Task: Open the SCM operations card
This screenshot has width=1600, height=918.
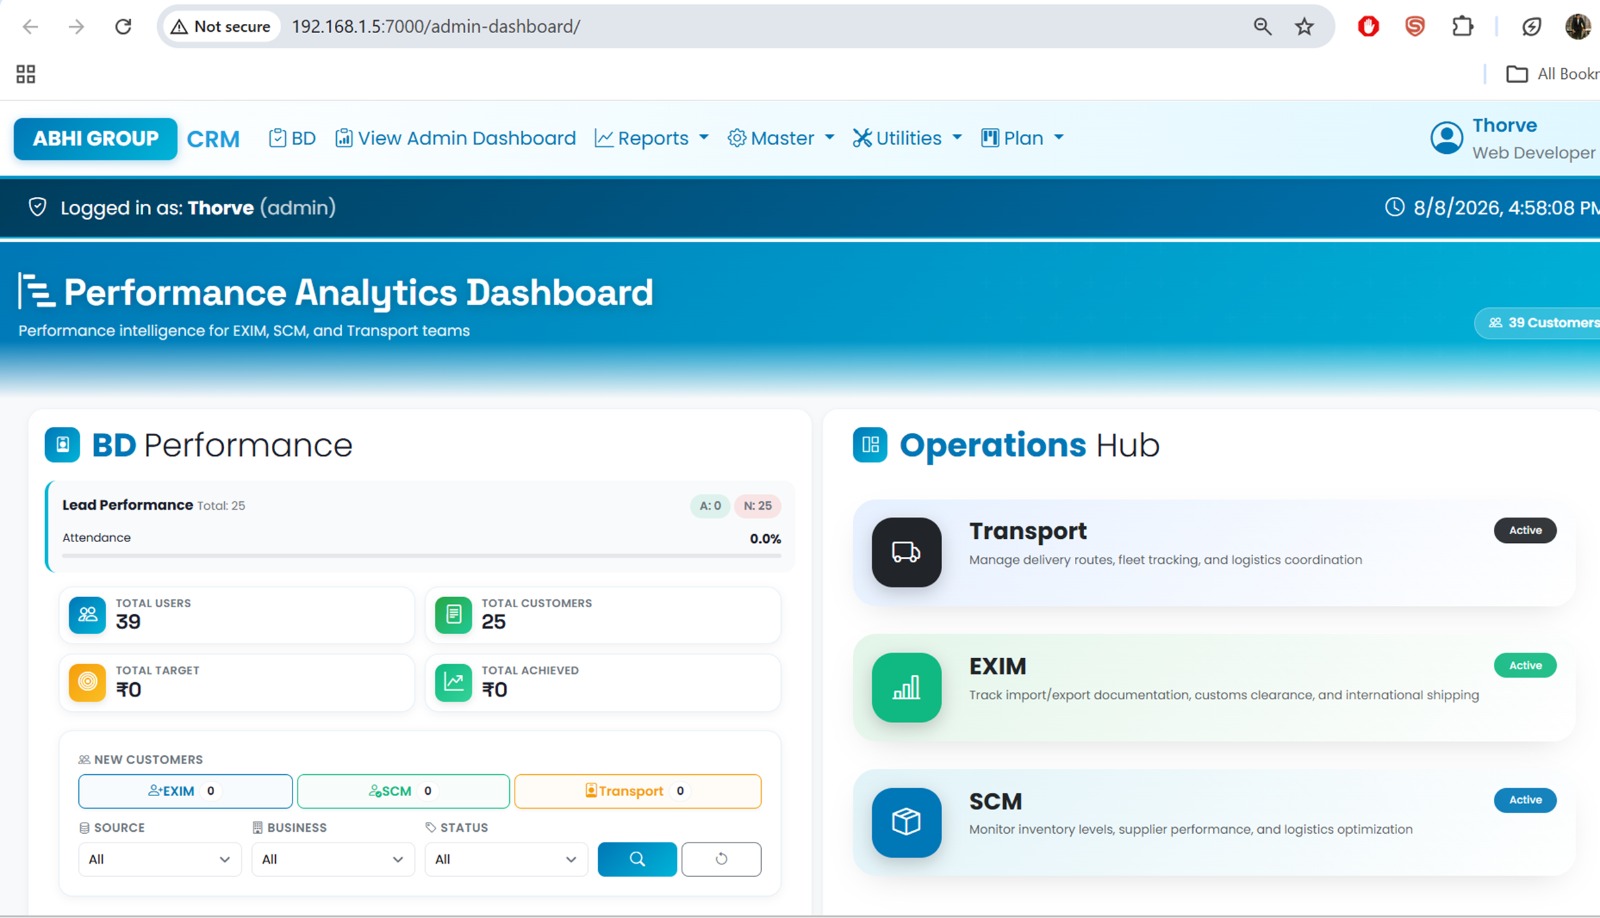Action: (x=1214, y=822)
